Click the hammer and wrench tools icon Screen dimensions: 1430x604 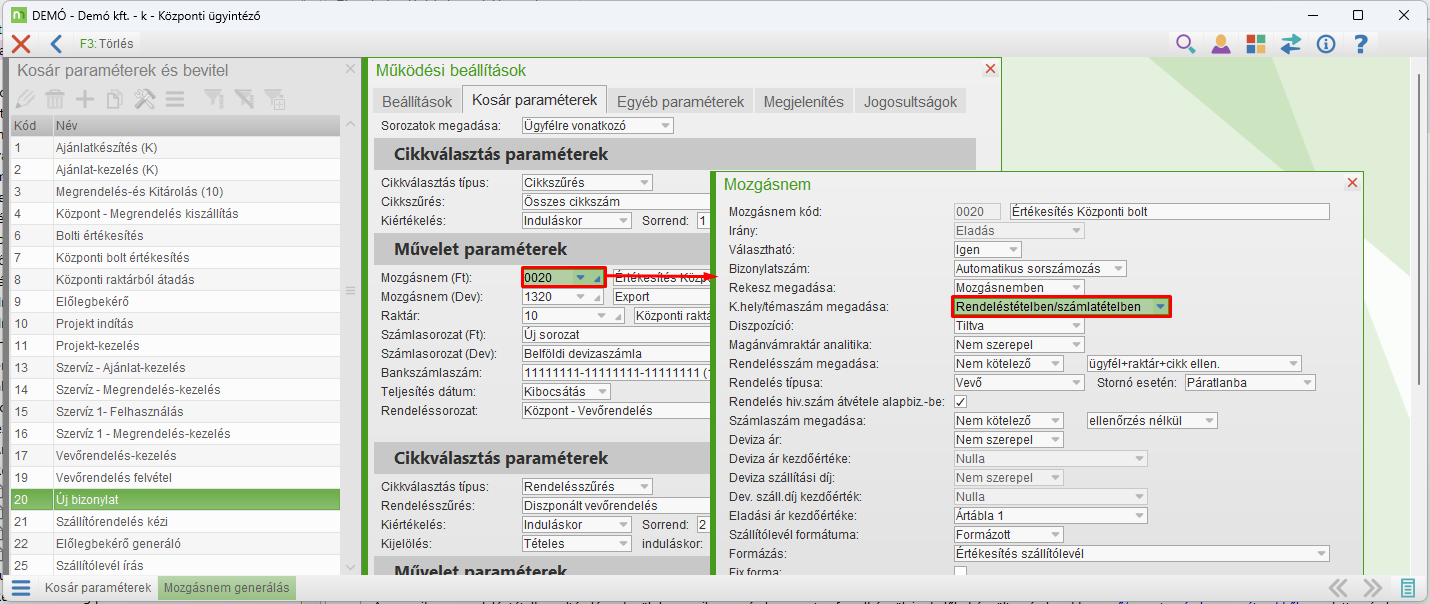145,99
